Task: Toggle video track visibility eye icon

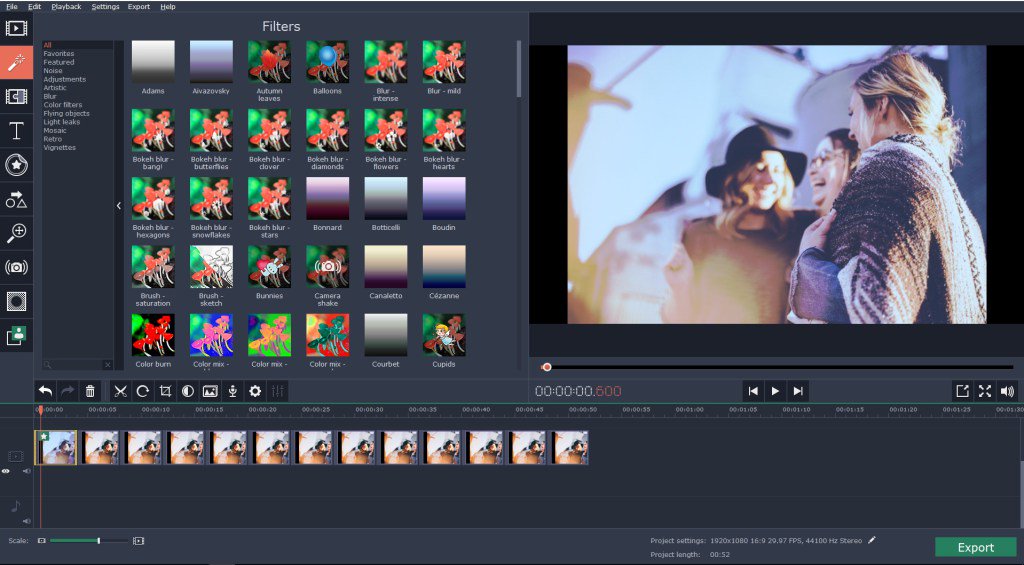Action: point(6,470)
